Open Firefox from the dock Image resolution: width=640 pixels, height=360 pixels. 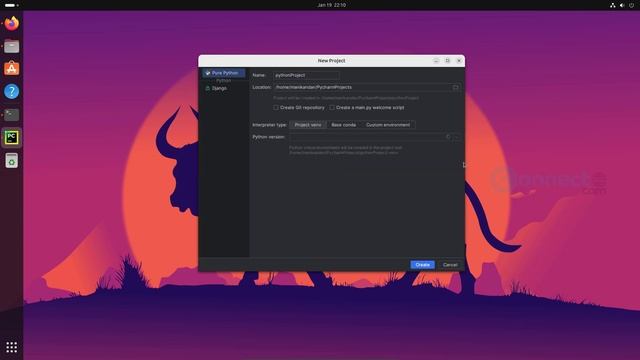11,23
